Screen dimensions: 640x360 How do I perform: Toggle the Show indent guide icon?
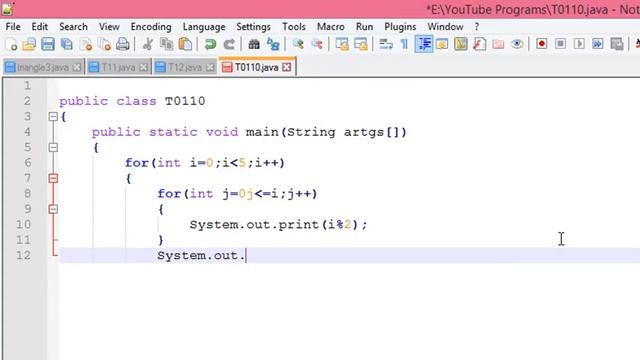[x=424, y=44]
